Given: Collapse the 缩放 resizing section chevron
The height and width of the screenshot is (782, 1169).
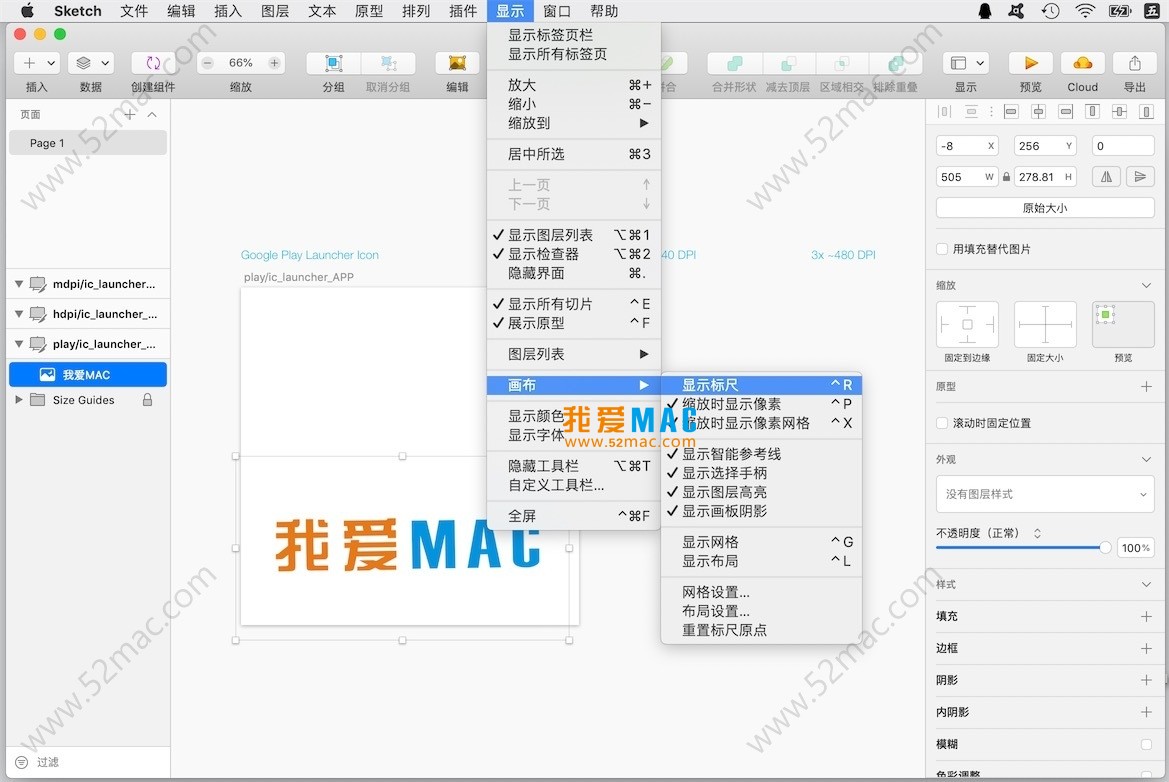Looking at the screenshot, I should (1147, 286).
